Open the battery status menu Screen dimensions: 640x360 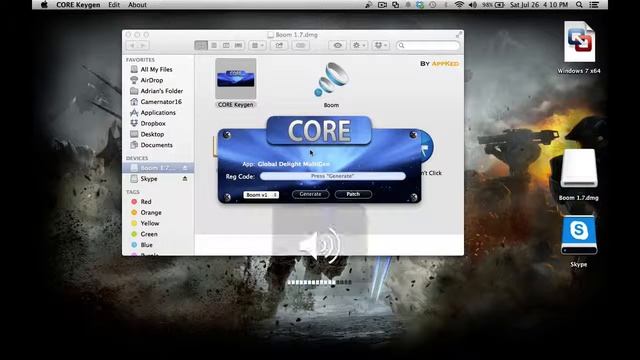[493, 5]
